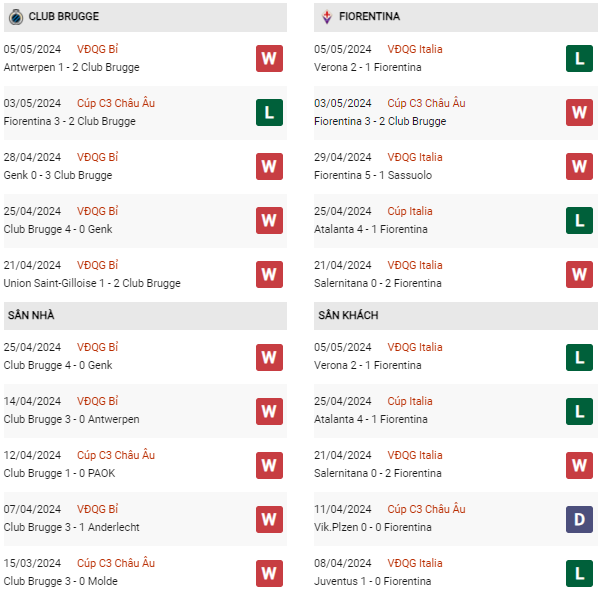Open the Club Brugge 3 - 1 Anderlecht match

pyautogui.click(x=71, y=527)
